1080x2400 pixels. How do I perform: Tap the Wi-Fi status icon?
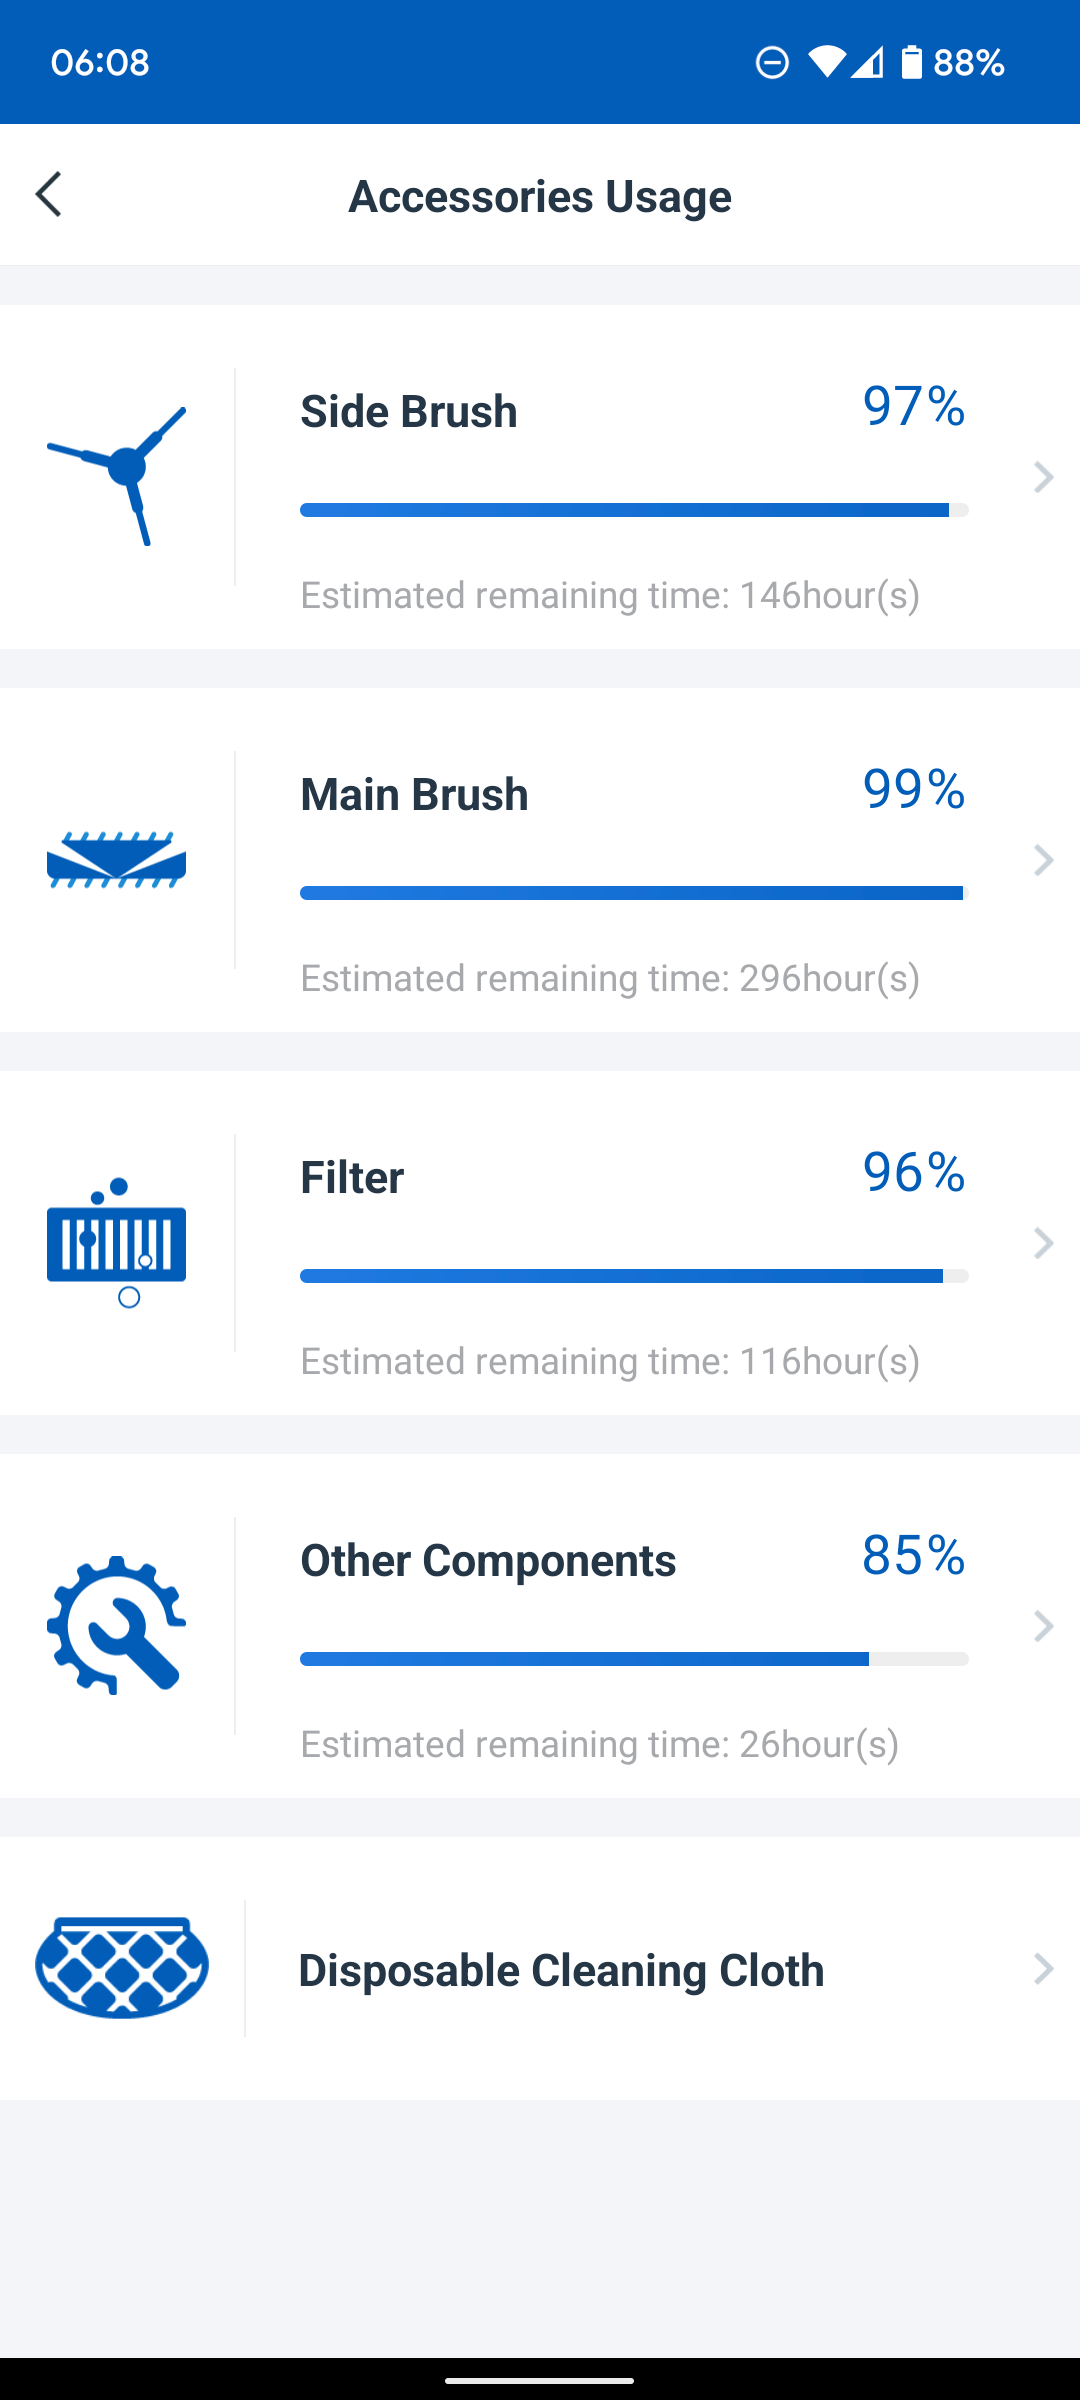pyautogui.click(x=825, y=63)
